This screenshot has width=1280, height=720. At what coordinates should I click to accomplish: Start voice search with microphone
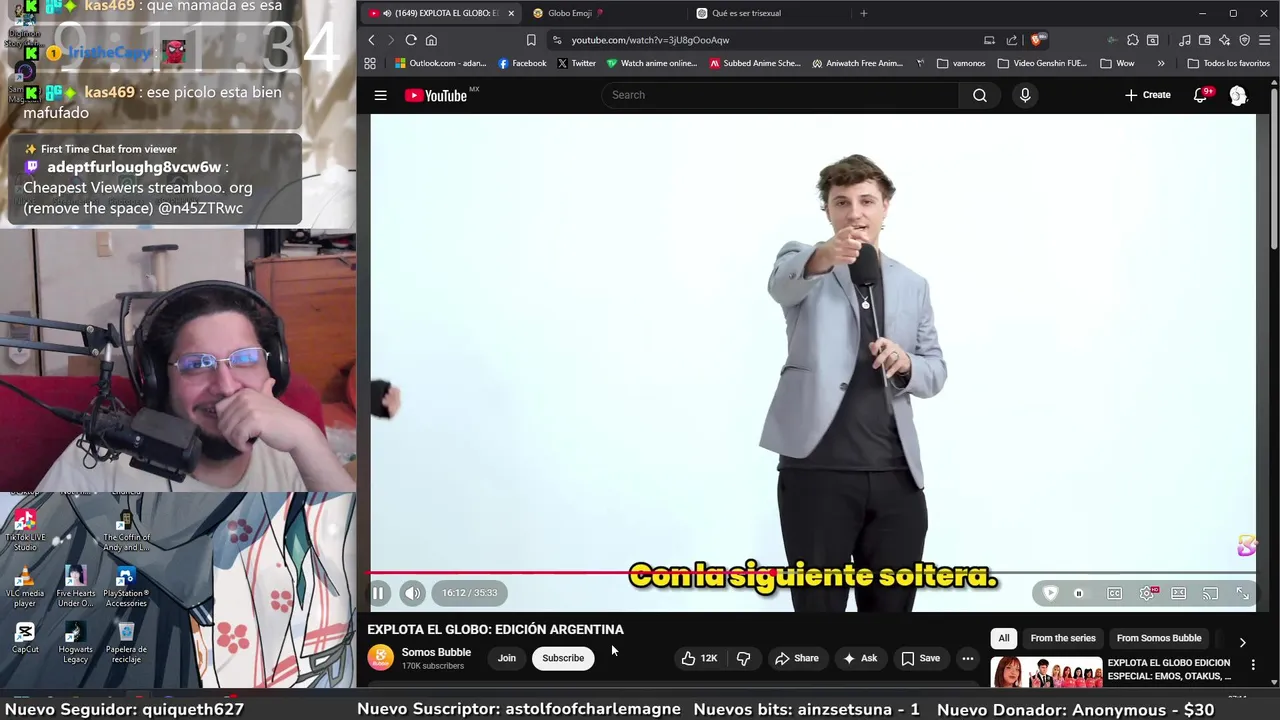[x=1024, y=95]
